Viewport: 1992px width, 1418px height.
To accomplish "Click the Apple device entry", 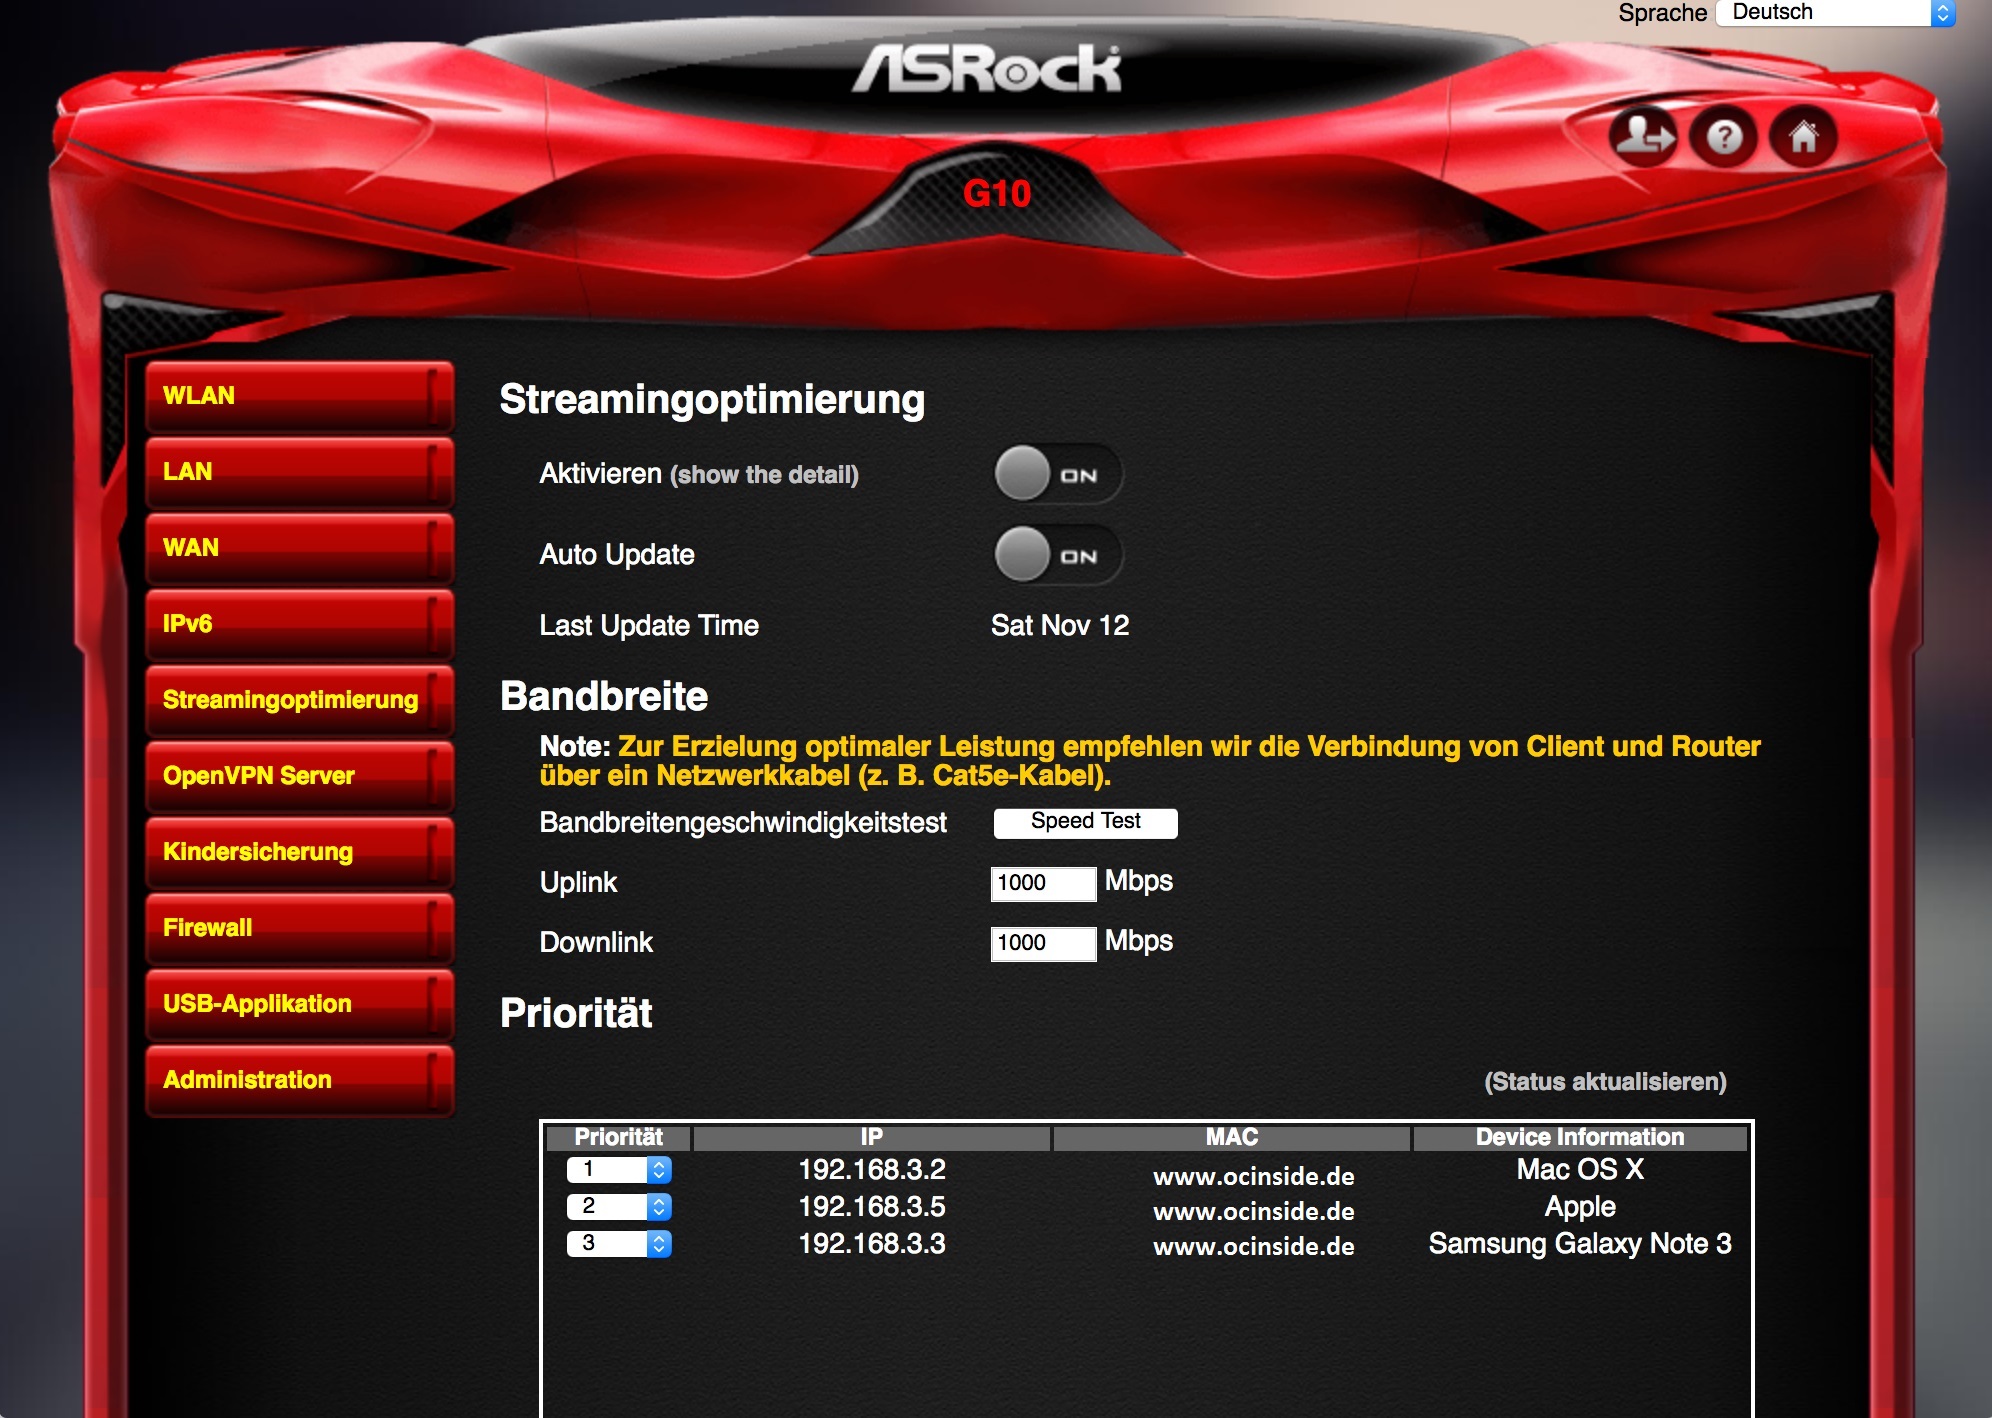I will (x=1580, y=1207).
